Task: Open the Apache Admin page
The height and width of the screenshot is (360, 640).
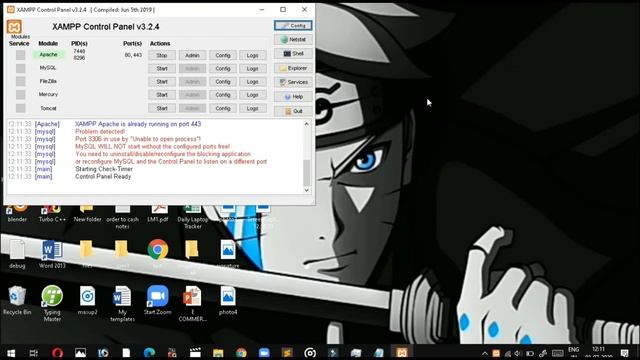Action: (x=192, y=55)
